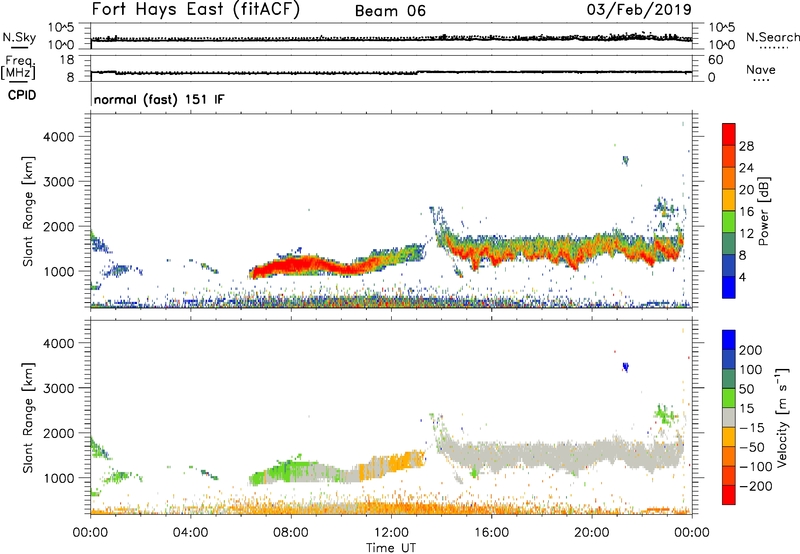Click the date 03/Feb/2019

coord(639,9)
